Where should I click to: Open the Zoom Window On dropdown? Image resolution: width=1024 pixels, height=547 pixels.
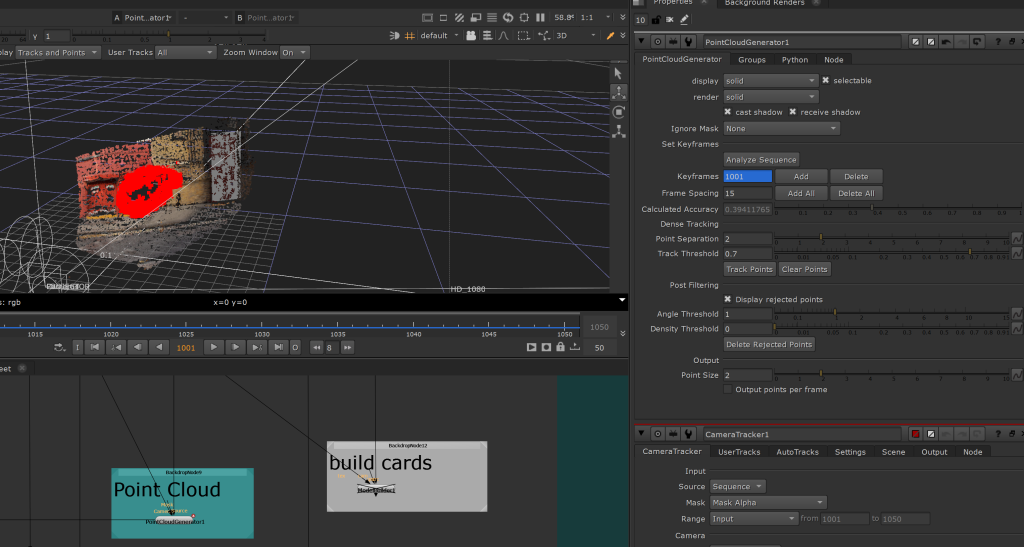click(x=294, y=52)
